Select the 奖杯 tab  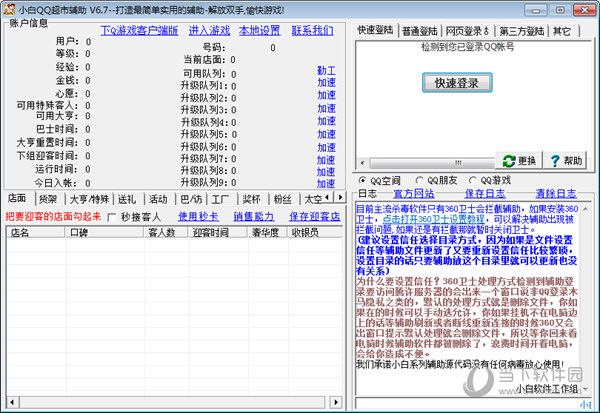pos(251,199)
